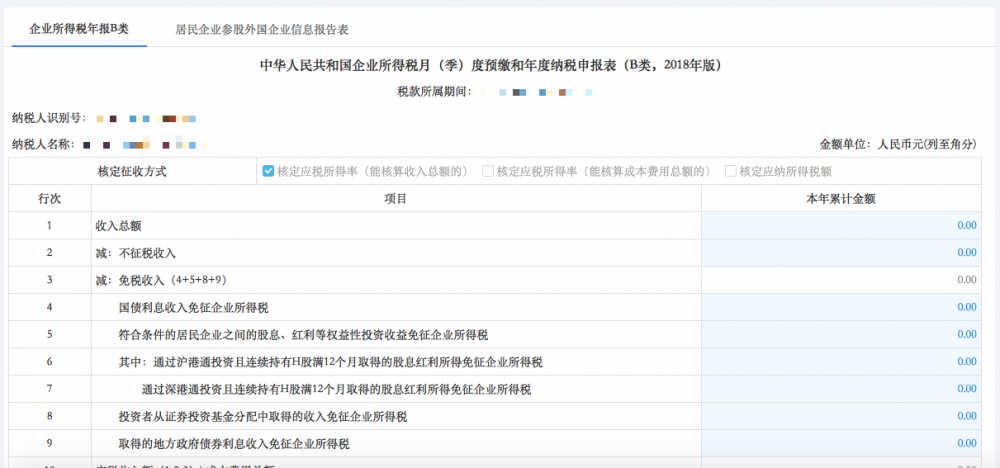Click the row 5 股息、红利 investment income amount field
1000x468 pixels.
[x=841, y=334]
